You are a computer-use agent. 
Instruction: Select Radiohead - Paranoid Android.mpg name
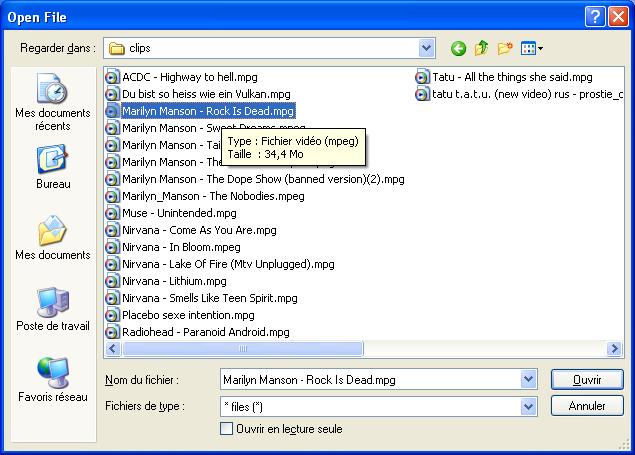[206, 332]
